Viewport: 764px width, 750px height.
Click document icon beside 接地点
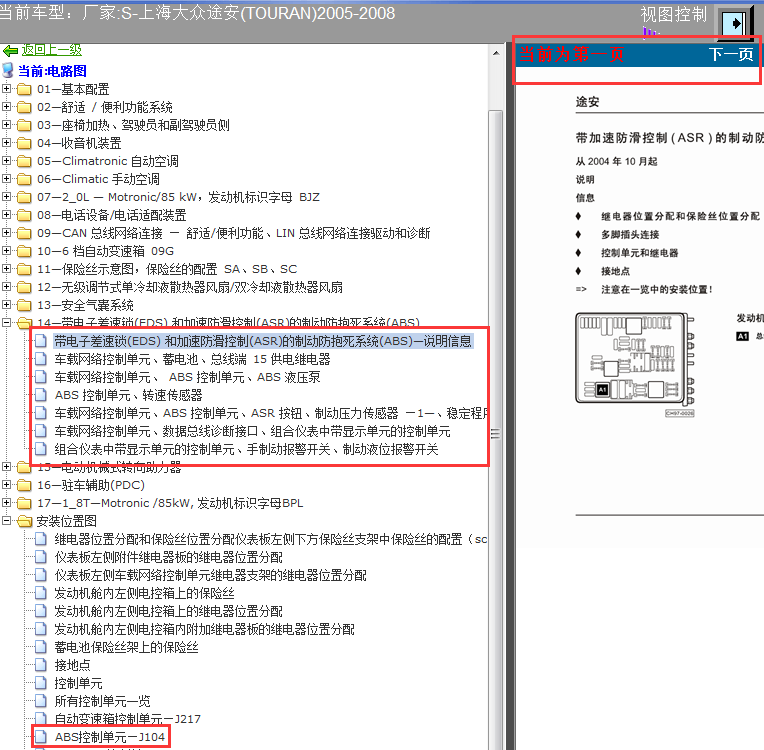click(41, 665)
